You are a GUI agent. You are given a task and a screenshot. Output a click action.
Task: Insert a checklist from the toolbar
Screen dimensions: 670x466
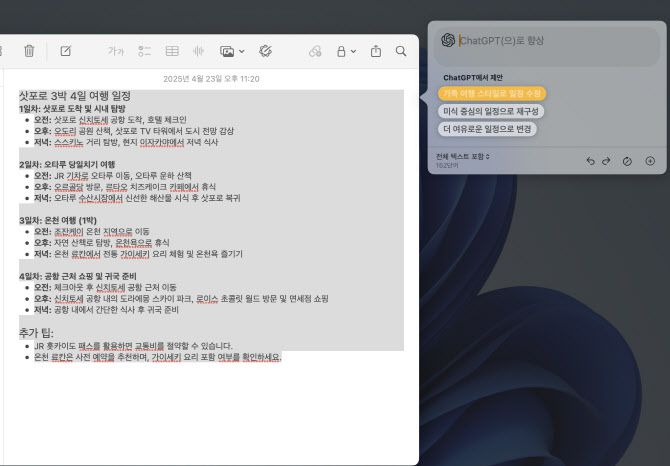144,51
